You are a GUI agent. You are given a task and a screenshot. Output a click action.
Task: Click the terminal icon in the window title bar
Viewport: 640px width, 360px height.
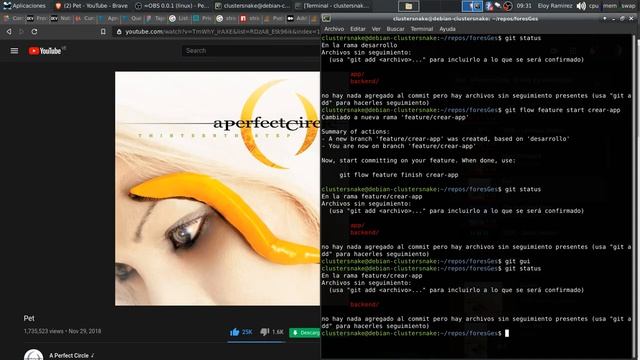327,19
